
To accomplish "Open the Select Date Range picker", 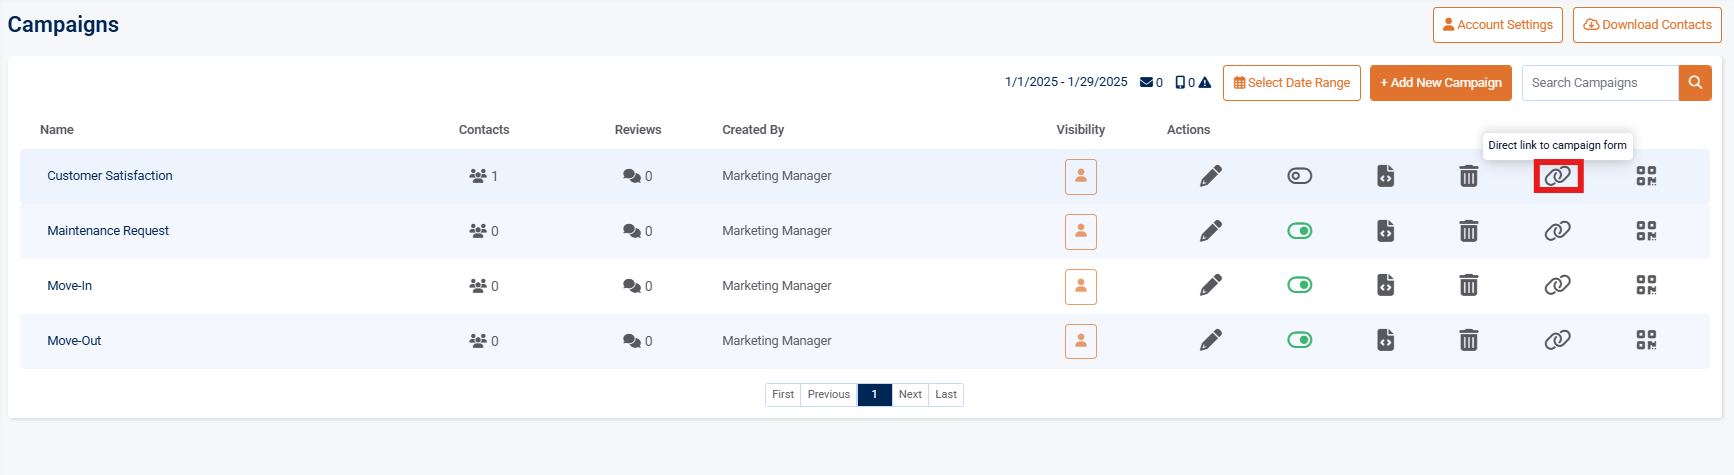I will pos(1291,83).
